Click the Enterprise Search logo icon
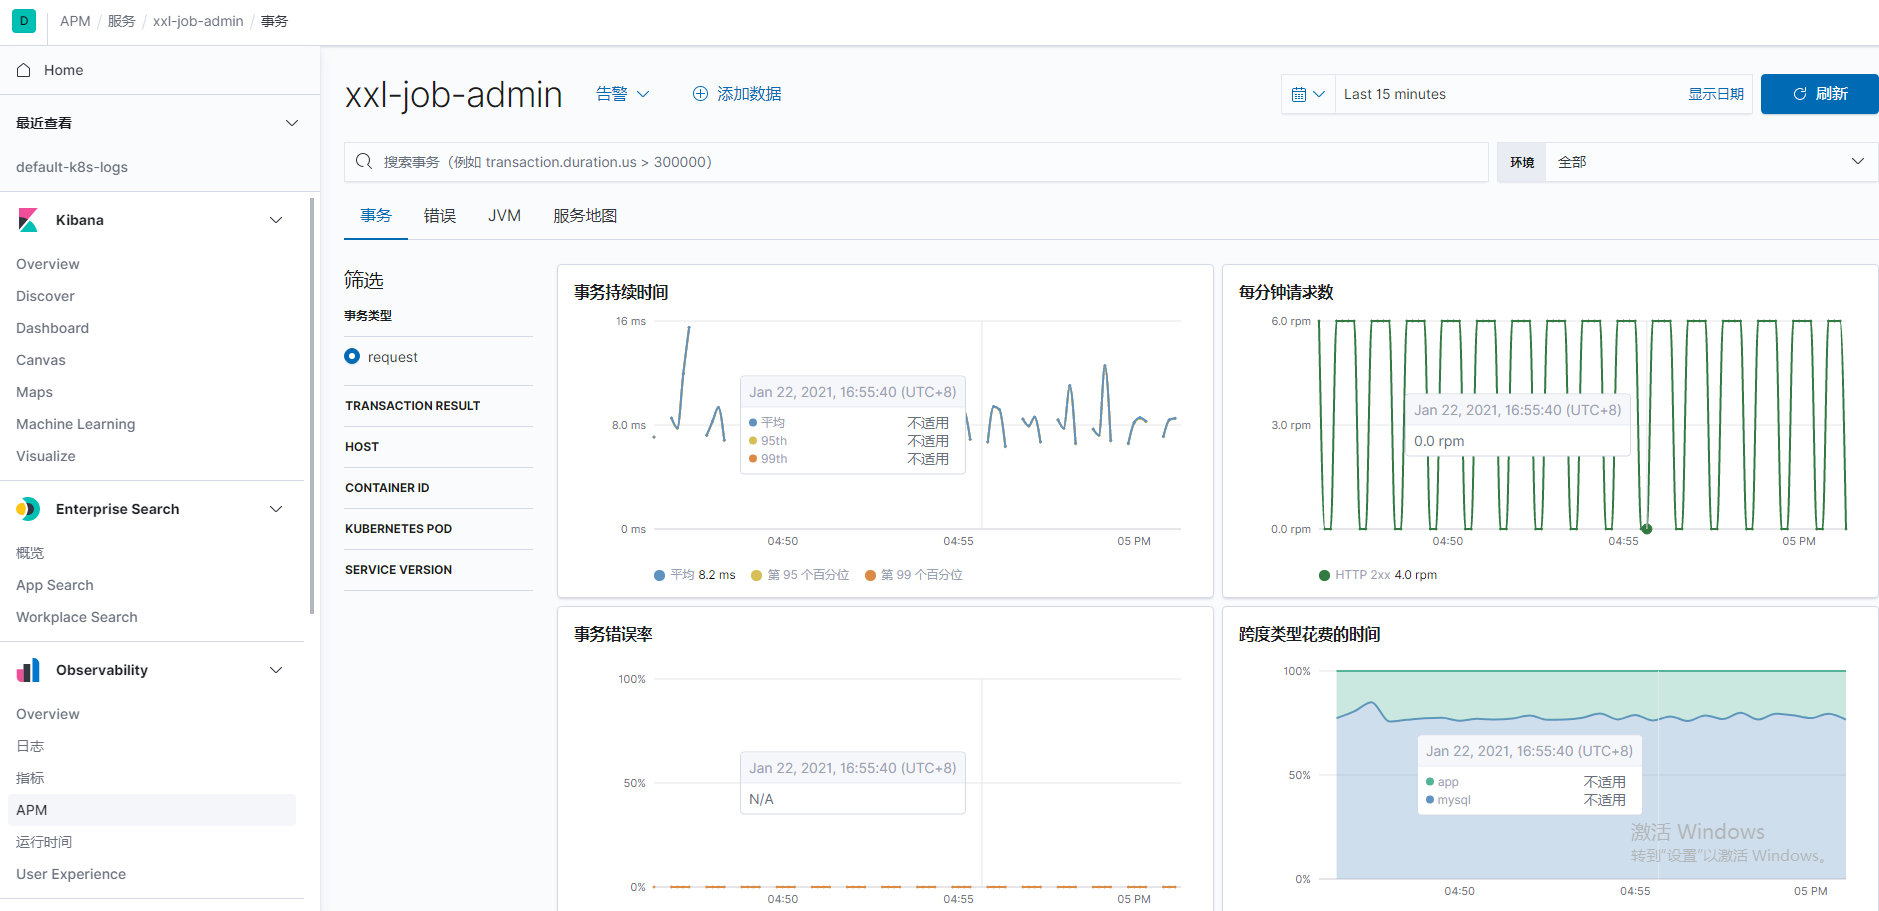 click(x=28, y=509)
